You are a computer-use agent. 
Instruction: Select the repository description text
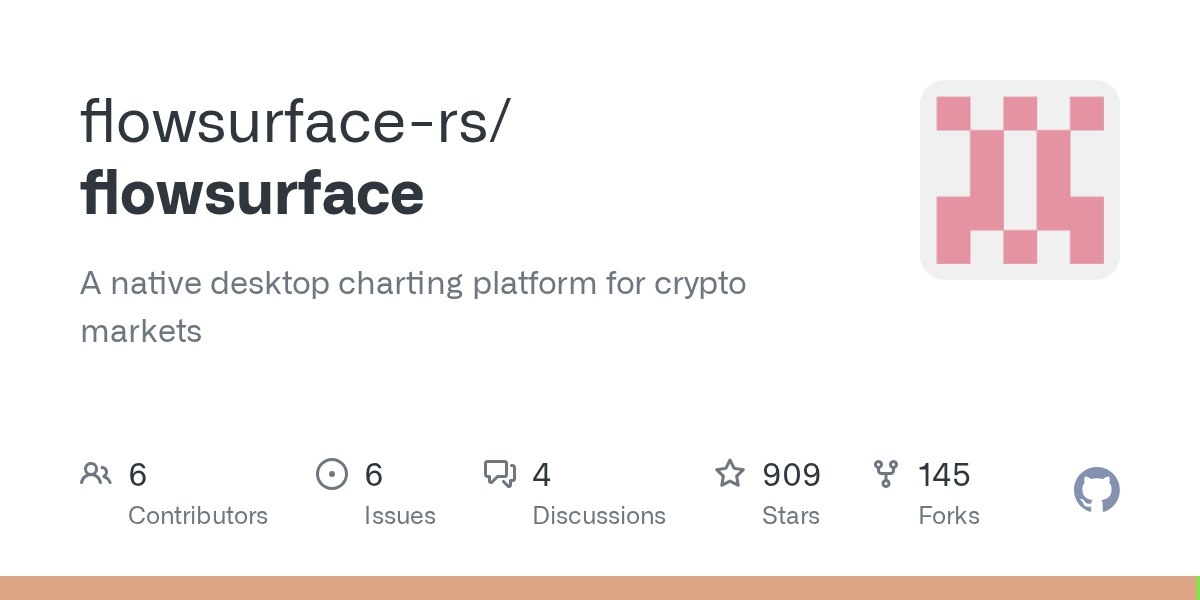413,307
